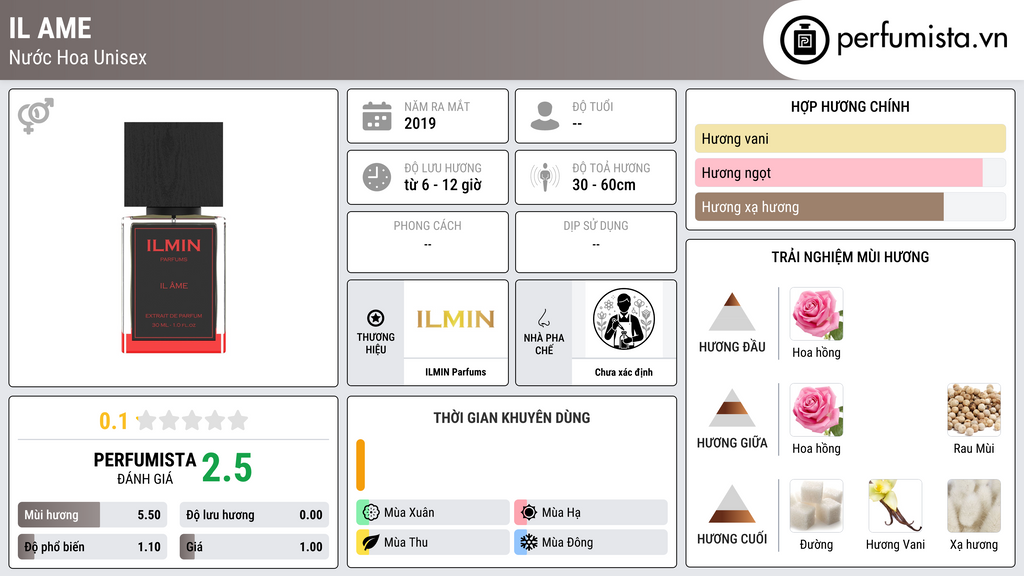Image resolution: width=1024 pixels, height=576 pixels.
Task: Click the calendar icon beside Năm ra mắt
Action: coord(377,116)
